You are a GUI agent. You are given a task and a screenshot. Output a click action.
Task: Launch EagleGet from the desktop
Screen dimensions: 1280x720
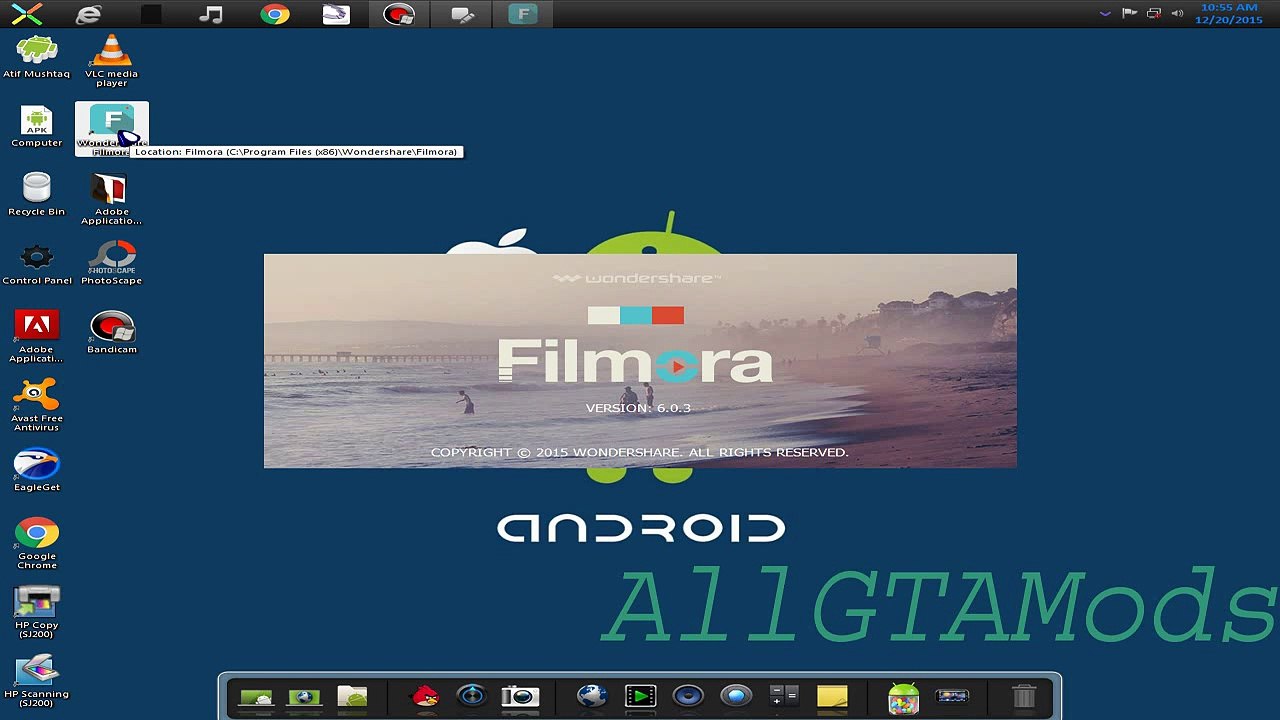(37, 470)
